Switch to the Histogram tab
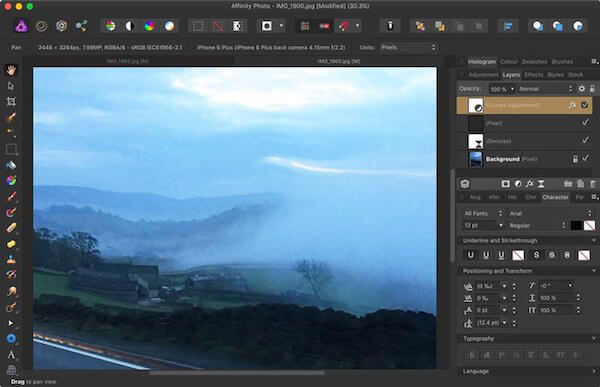 coord(482,62)
